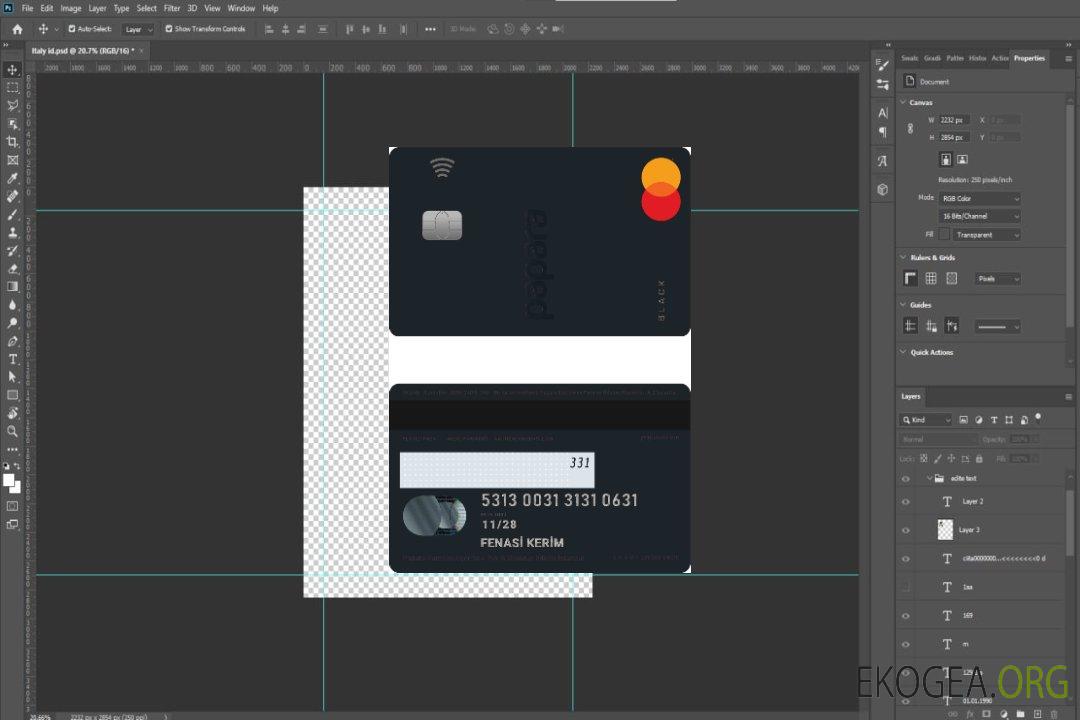Toggle the Auto-Select checkbox
This screenshot has height=720, width=1080.
[72, 29]
